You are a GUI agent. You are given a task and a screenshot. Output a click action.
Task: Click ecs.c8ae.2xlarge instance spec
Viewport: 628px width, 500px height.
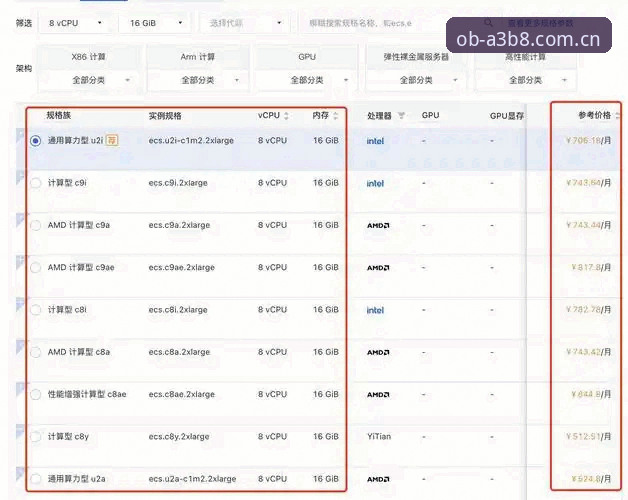[181, 395]
